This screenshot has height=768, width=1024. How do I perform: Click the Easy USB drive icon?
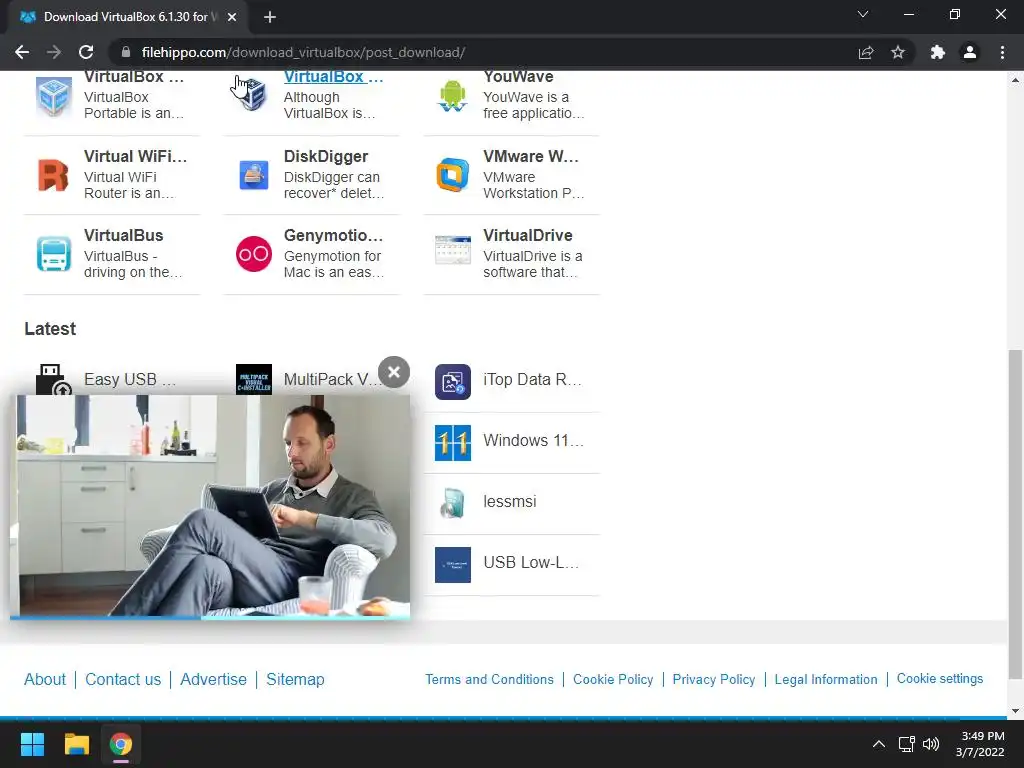tap(54, 379)
